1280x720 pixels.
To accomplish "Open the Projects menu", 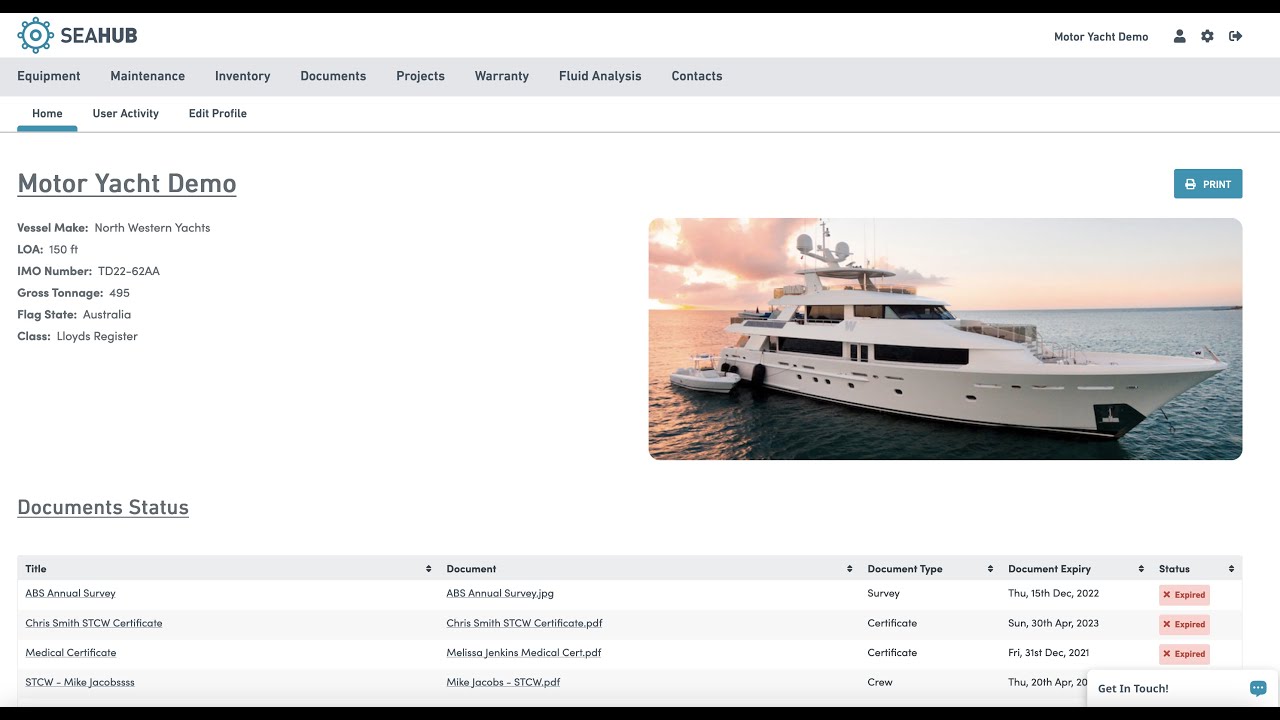I will click(x=420, y=76).
